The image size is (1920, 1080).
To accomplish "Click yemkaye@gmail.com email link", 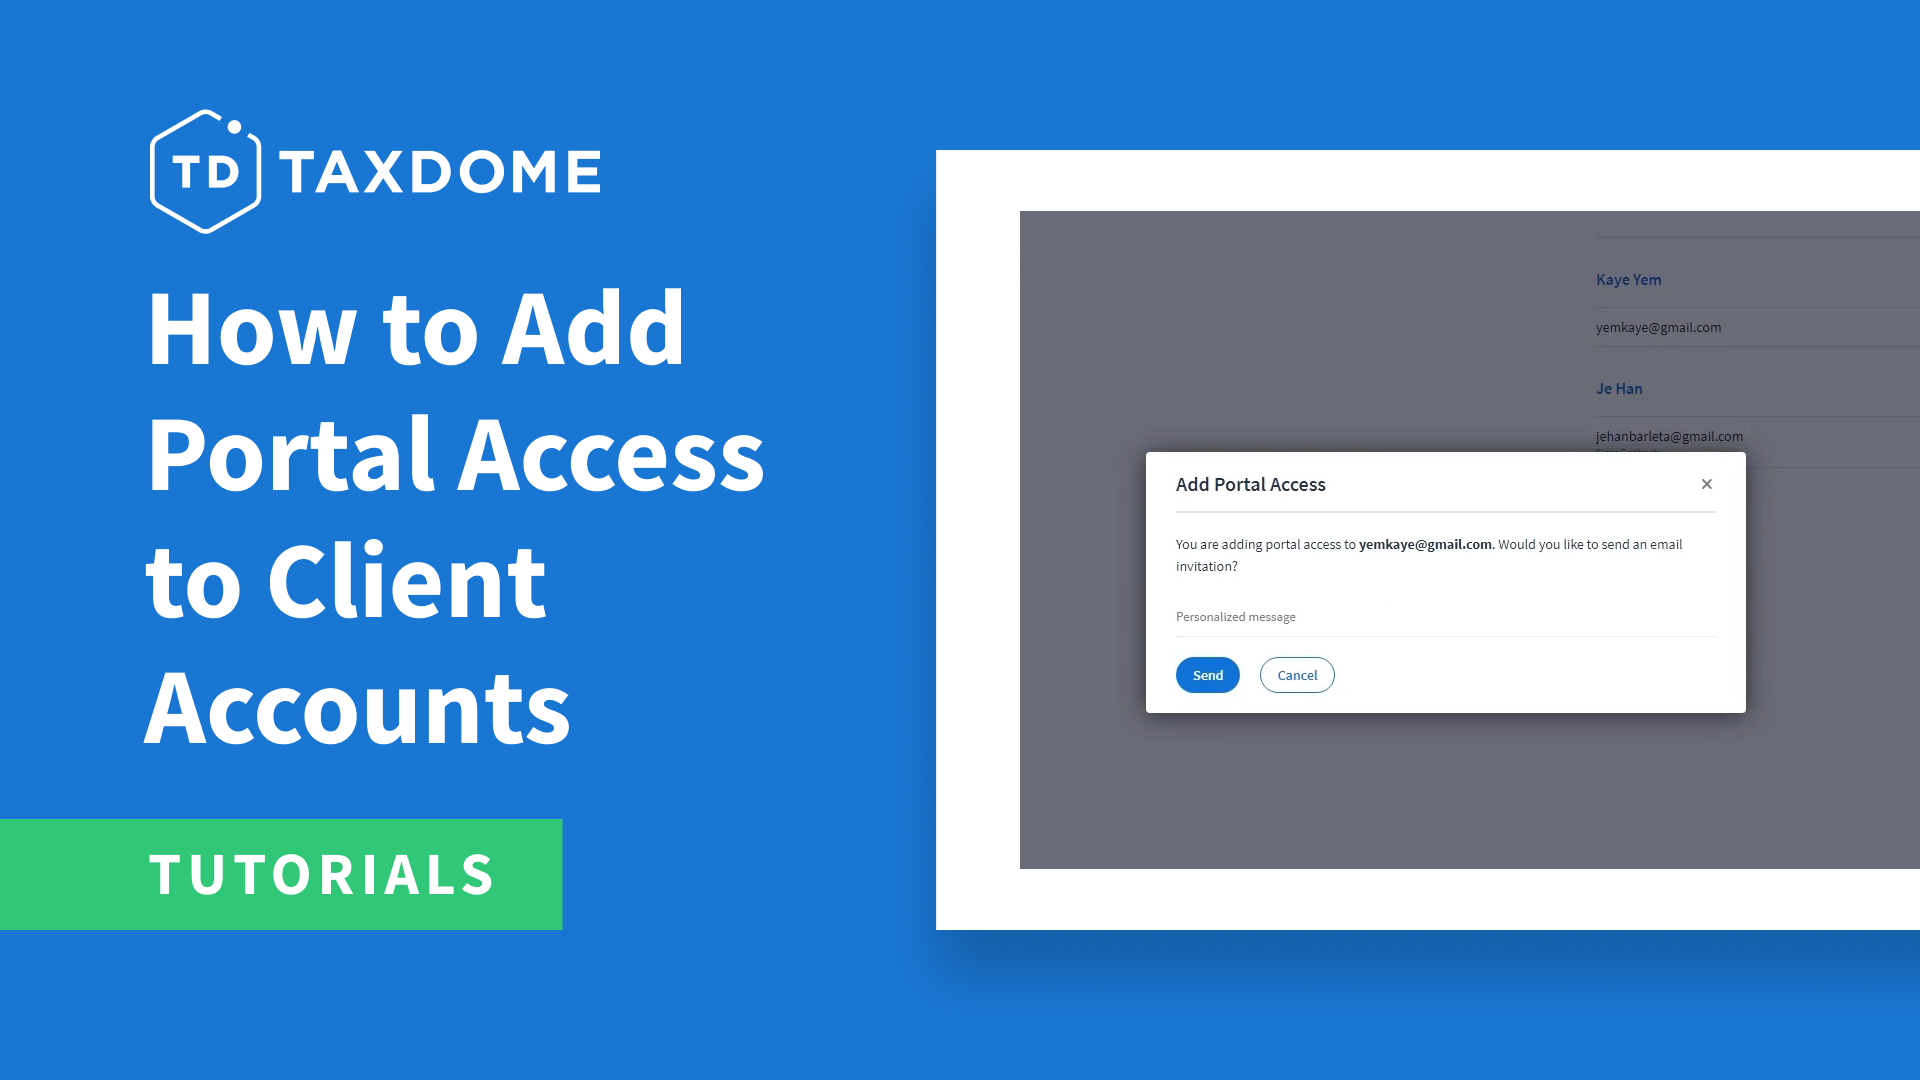I will tap(1659, 327).
